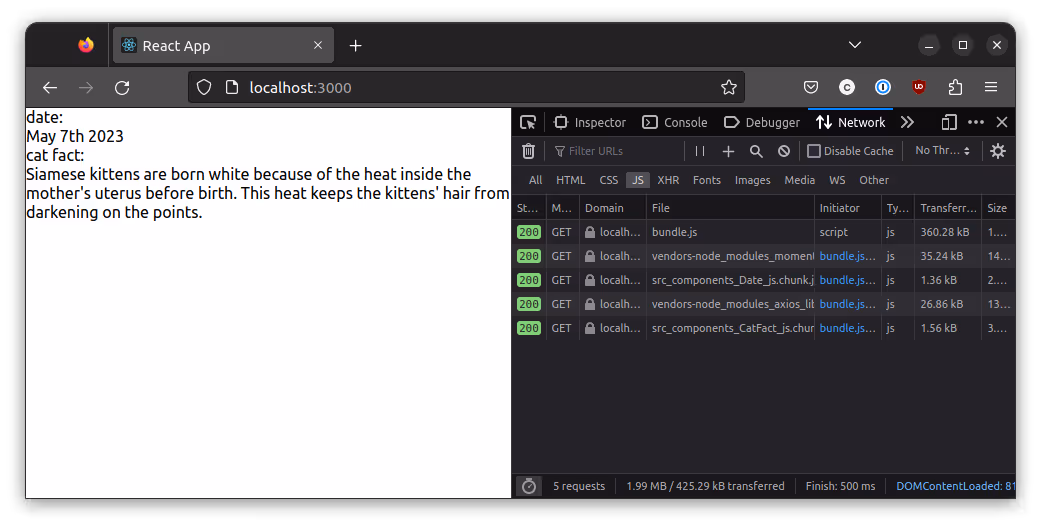Image resolution: width=1041 pixels, height=527 pixels.
Task: Click the Filter URLs input field
Action: point(617,151)
